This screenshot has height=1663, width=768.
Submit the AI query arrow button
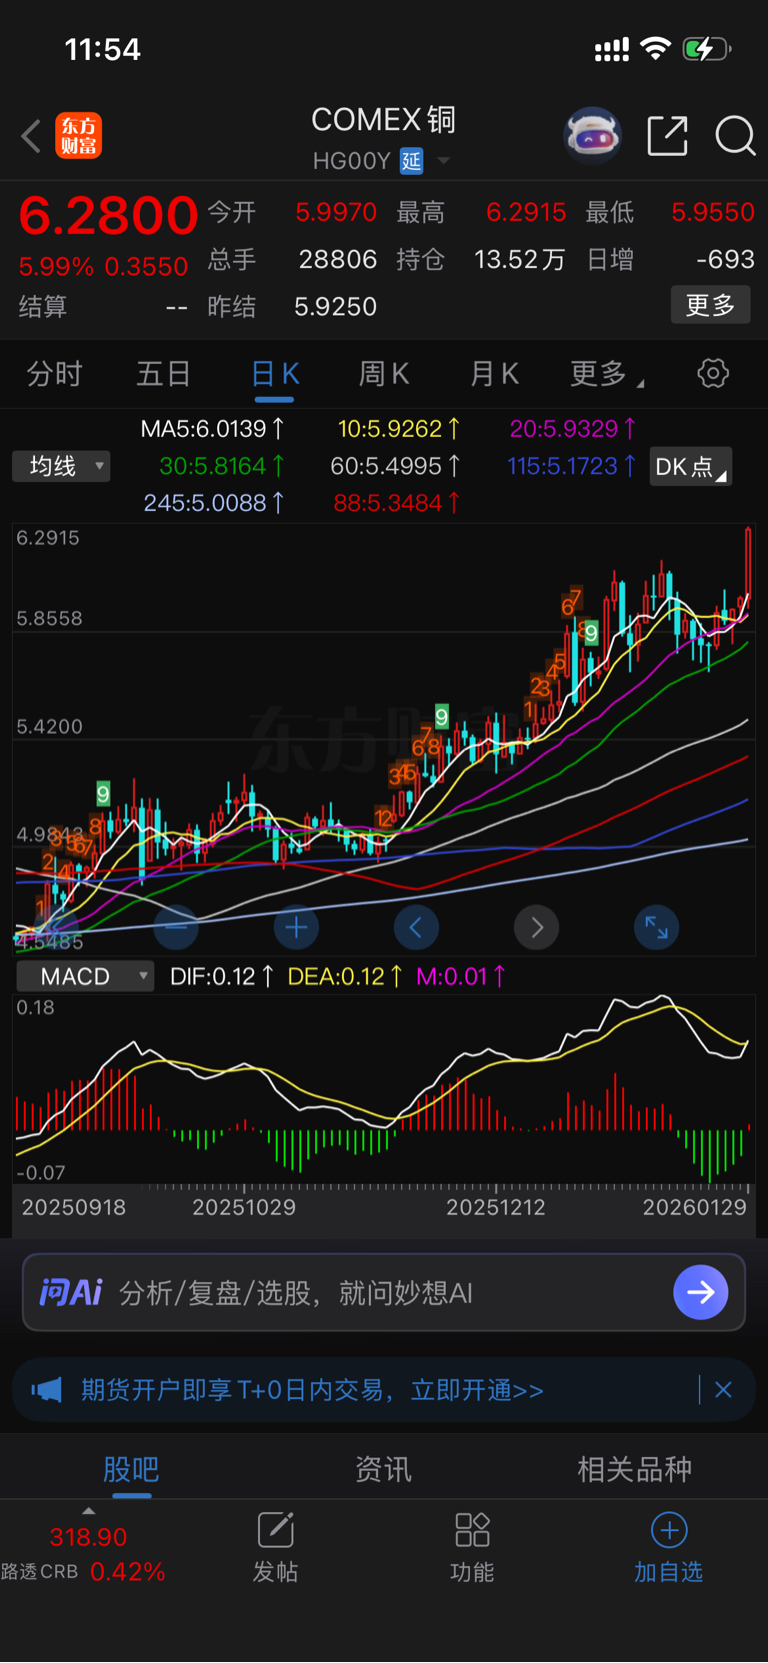(x=701, y=1292)
